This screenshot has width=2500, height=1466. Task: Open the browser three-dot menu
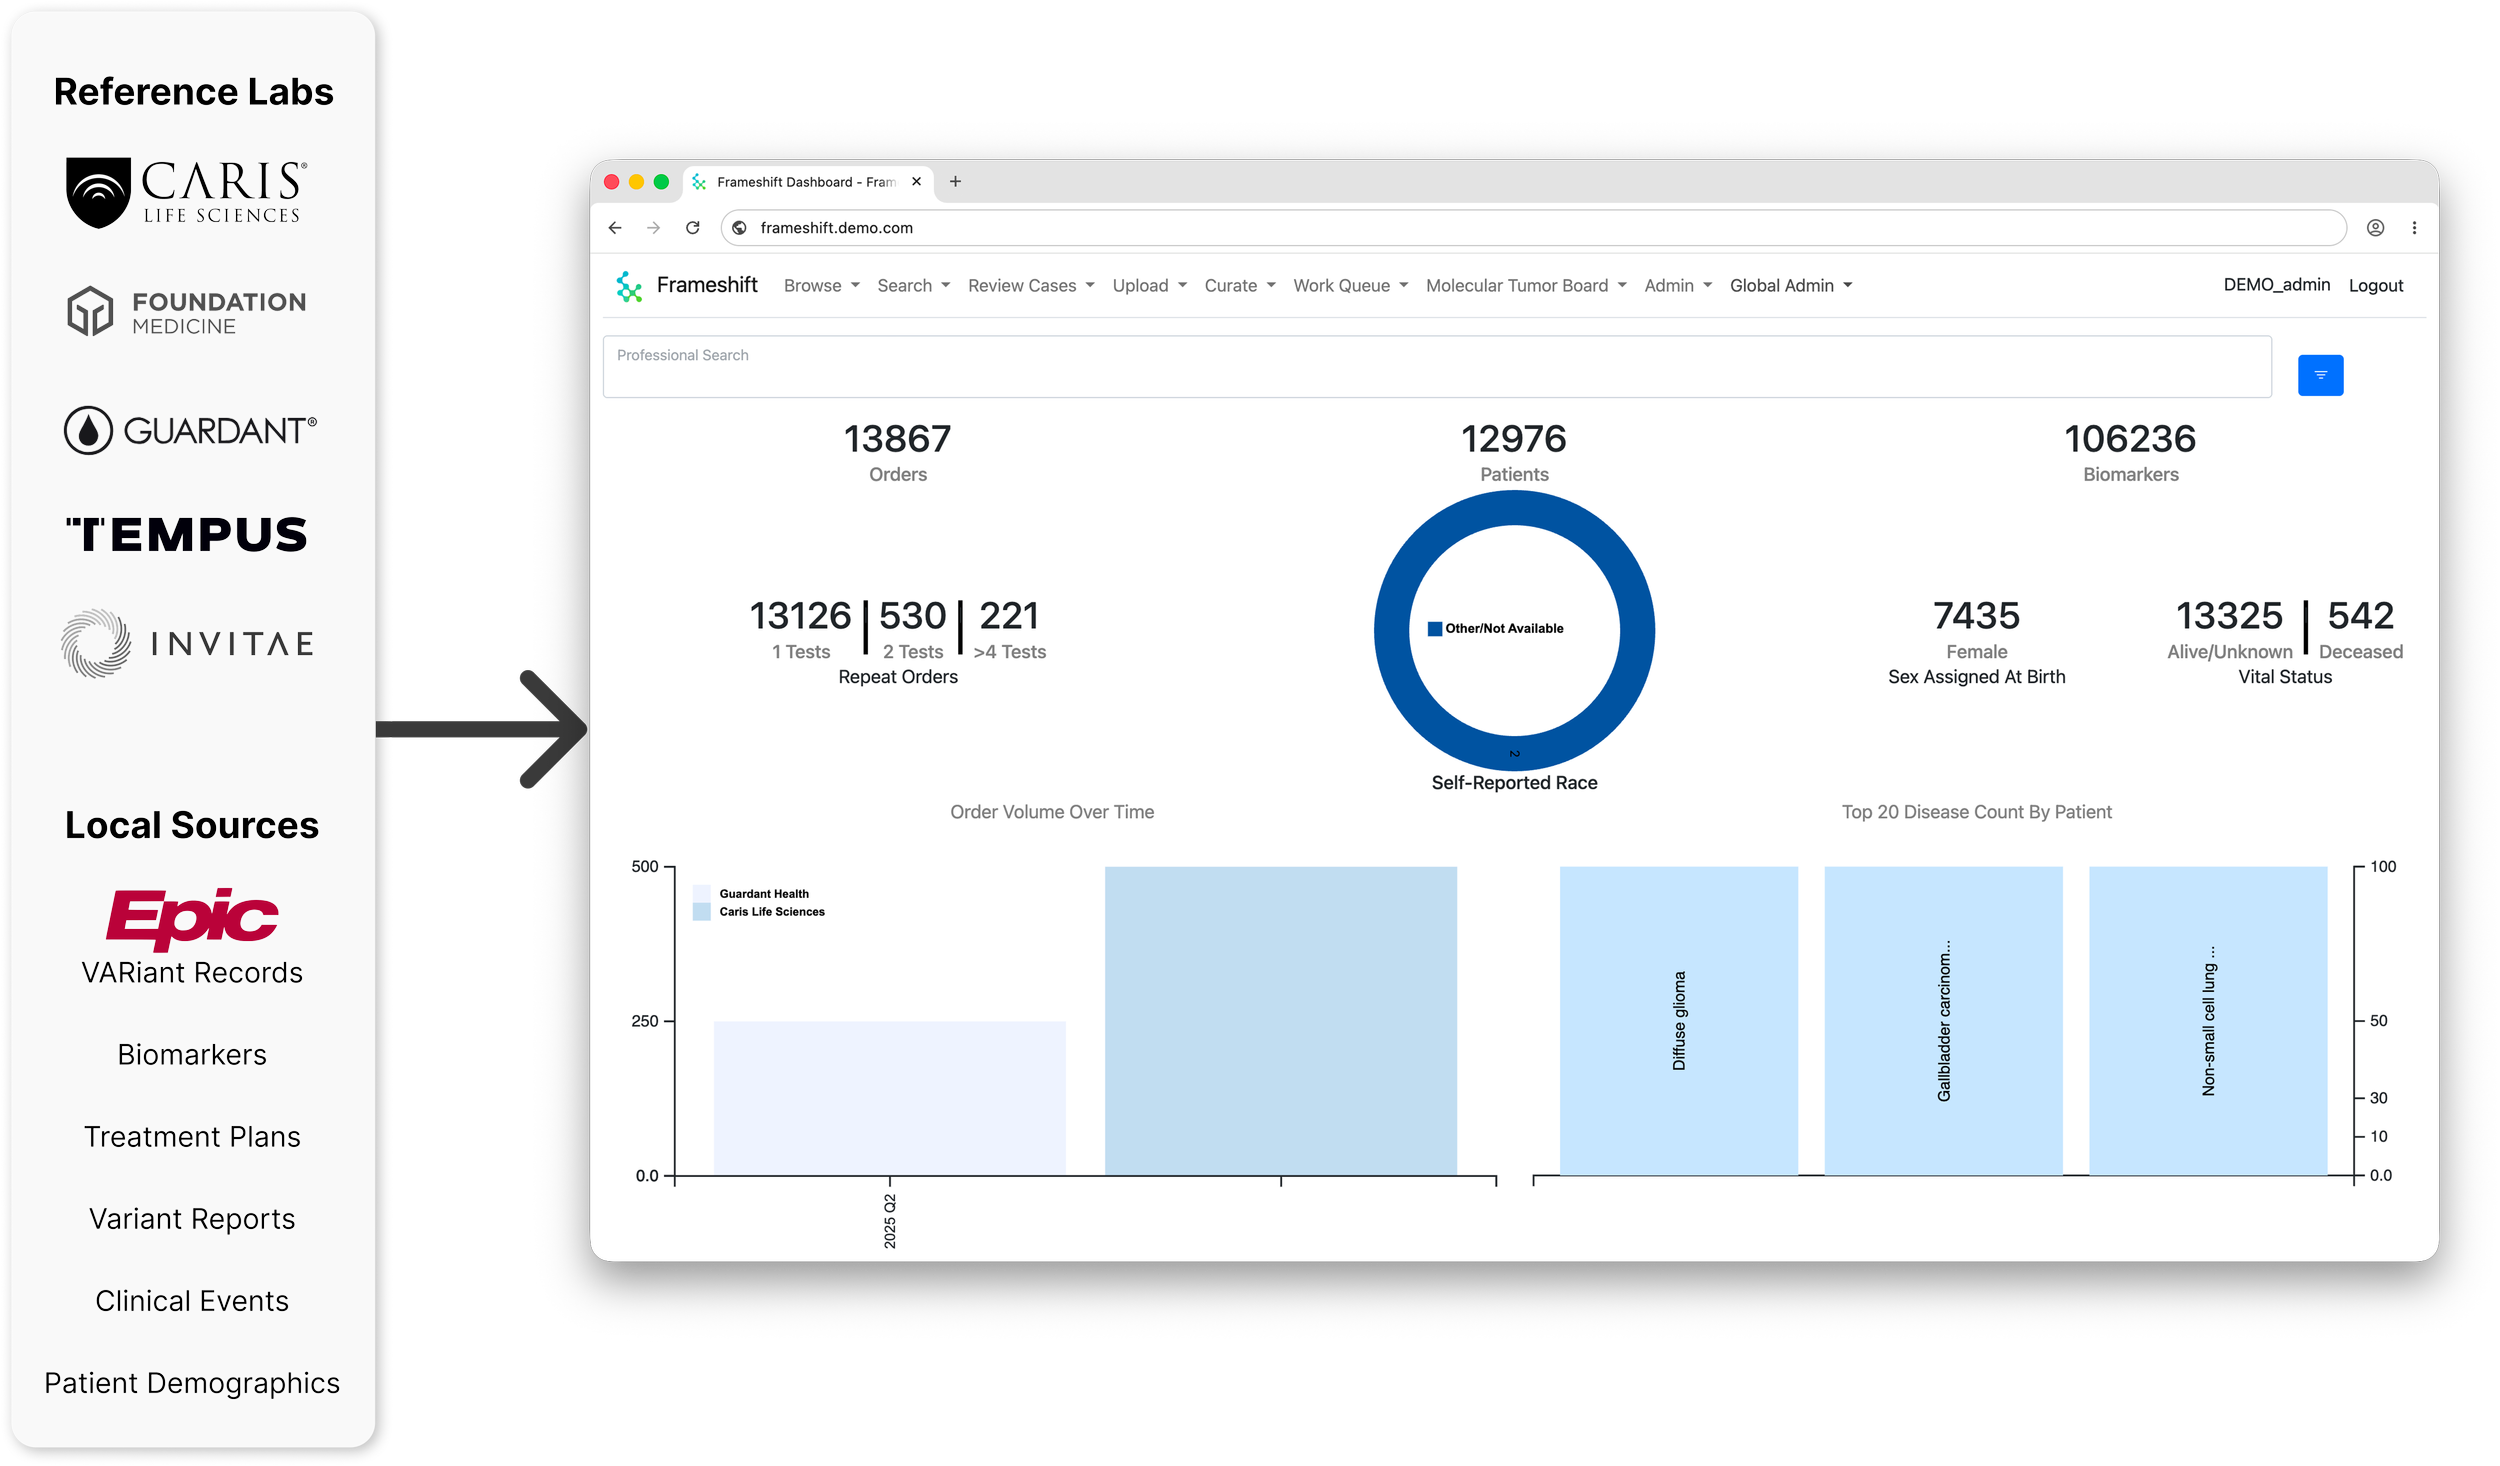[x=2414, y=228]
